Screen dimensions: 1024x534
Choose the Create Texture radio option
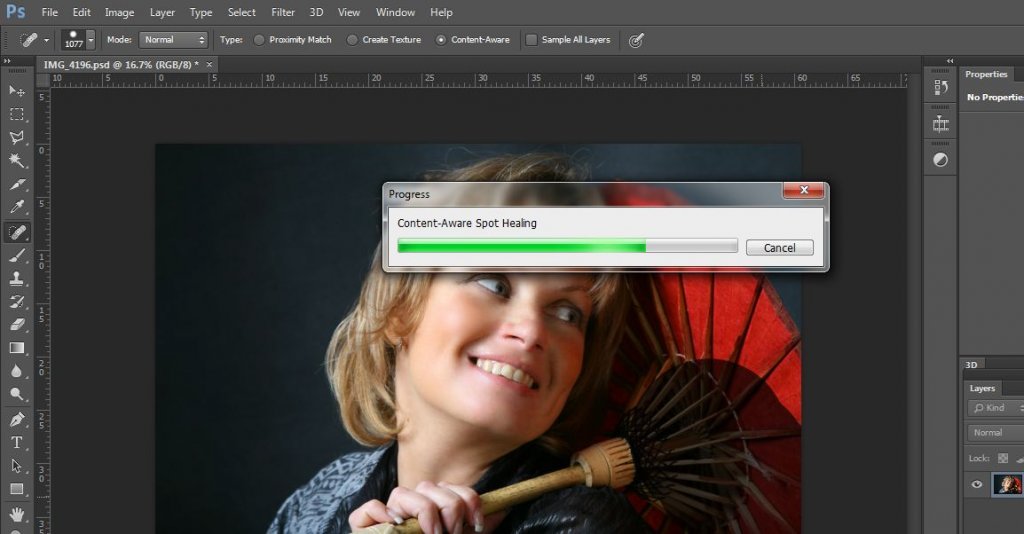352,40
